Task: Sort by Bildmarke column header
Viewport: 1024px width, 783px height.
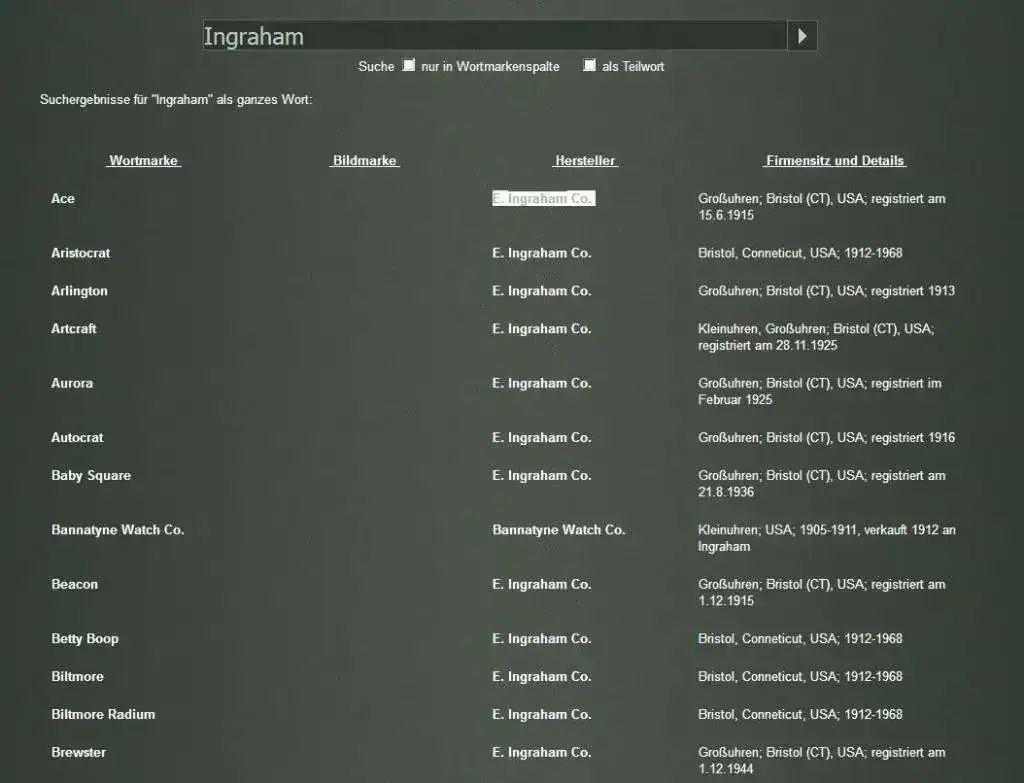Action: point(364,161)
